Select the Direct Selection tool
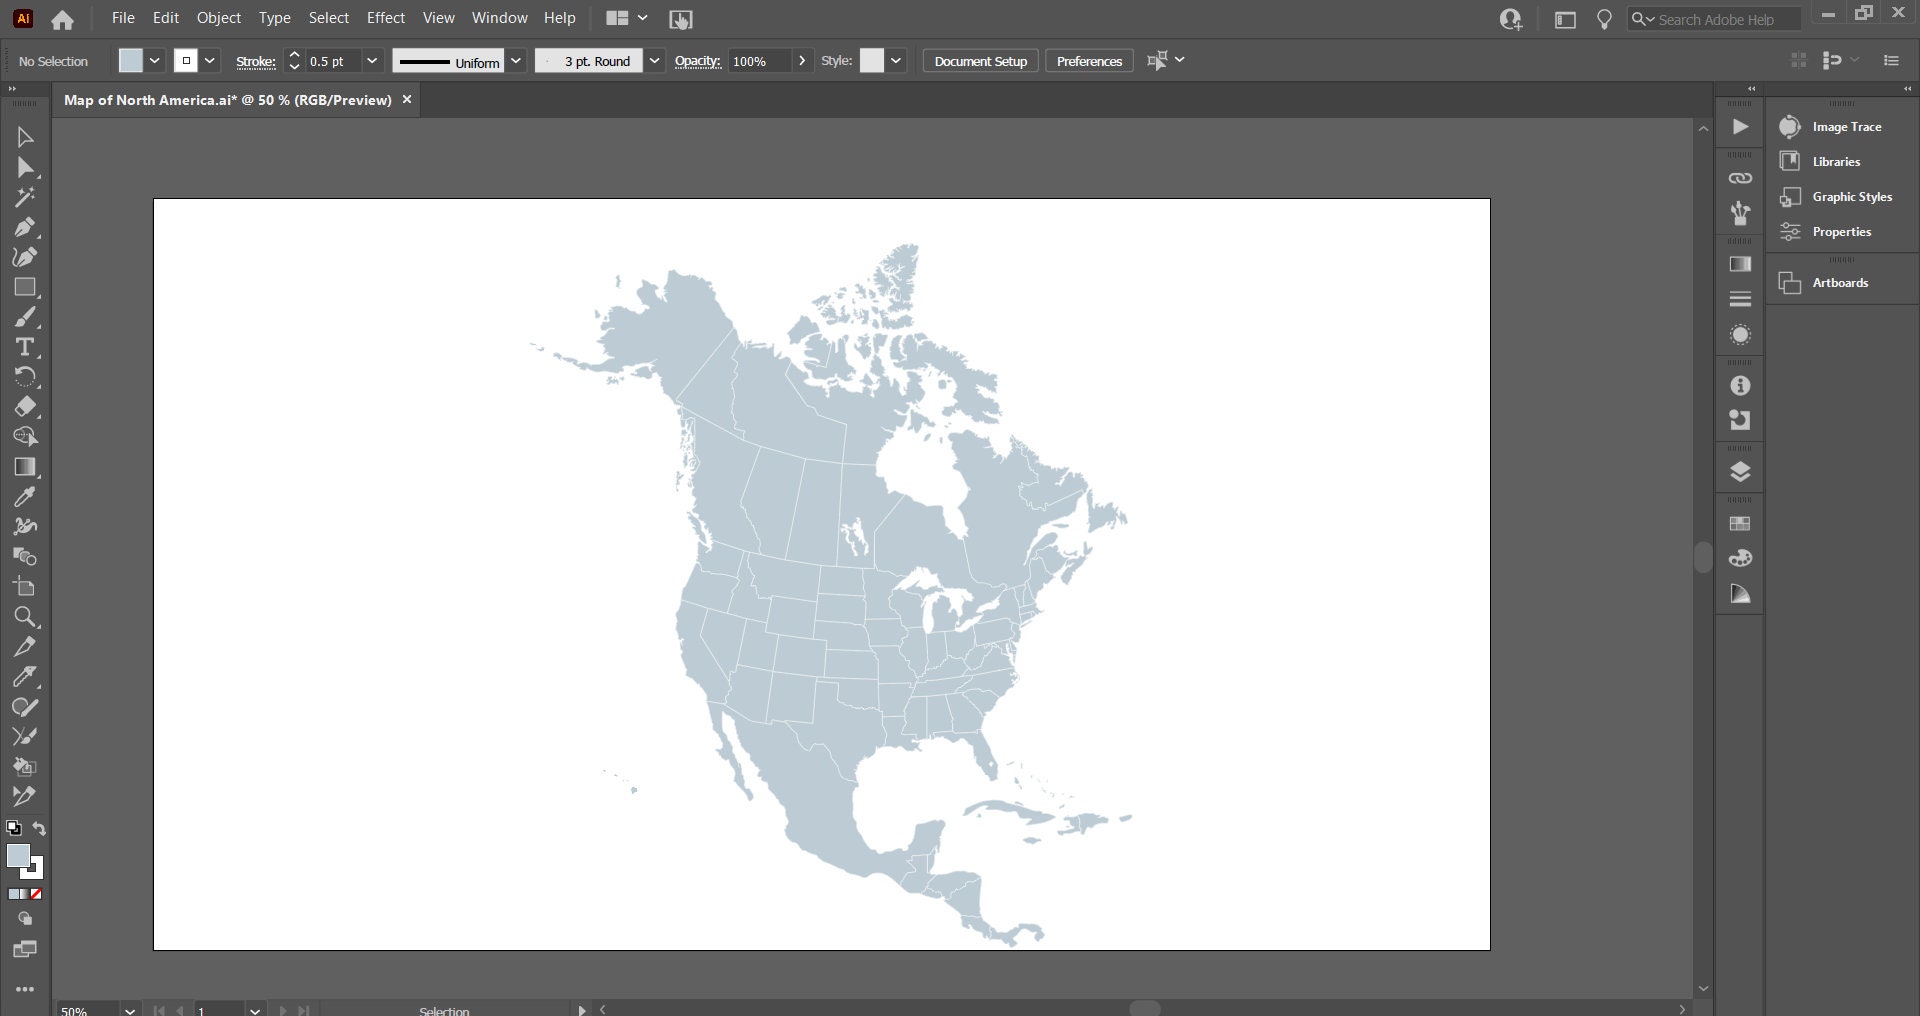The height and width of the screenshot is (1016, 1920). tap(25, 167)
